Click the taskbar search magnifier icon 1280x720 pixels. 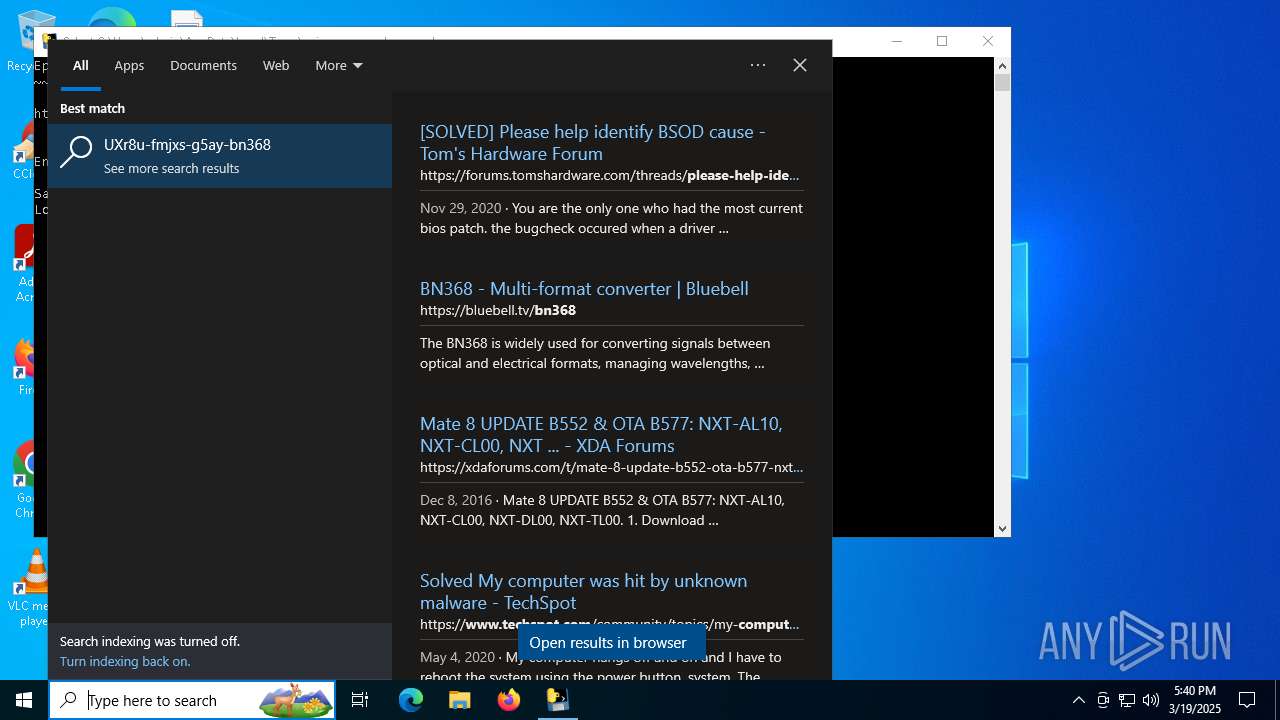[x=68, y=700]
